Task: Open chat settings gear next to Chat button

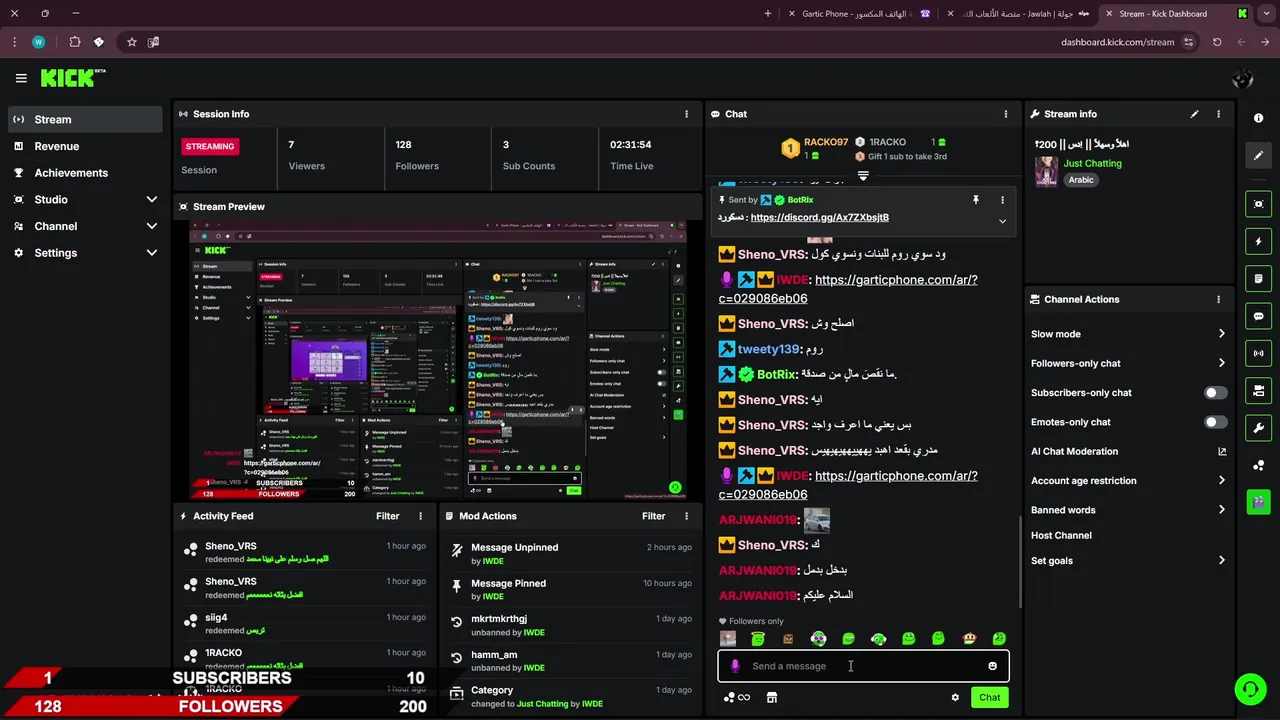Action: point(955,697)
